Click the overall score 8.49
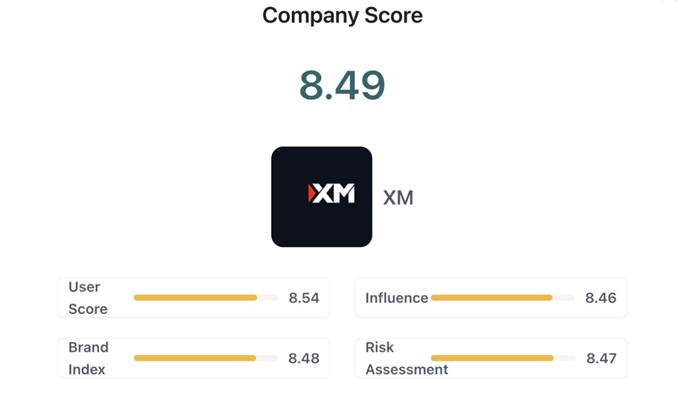The image size is (689, 402). pyautogui.click(x=342, y=85)
